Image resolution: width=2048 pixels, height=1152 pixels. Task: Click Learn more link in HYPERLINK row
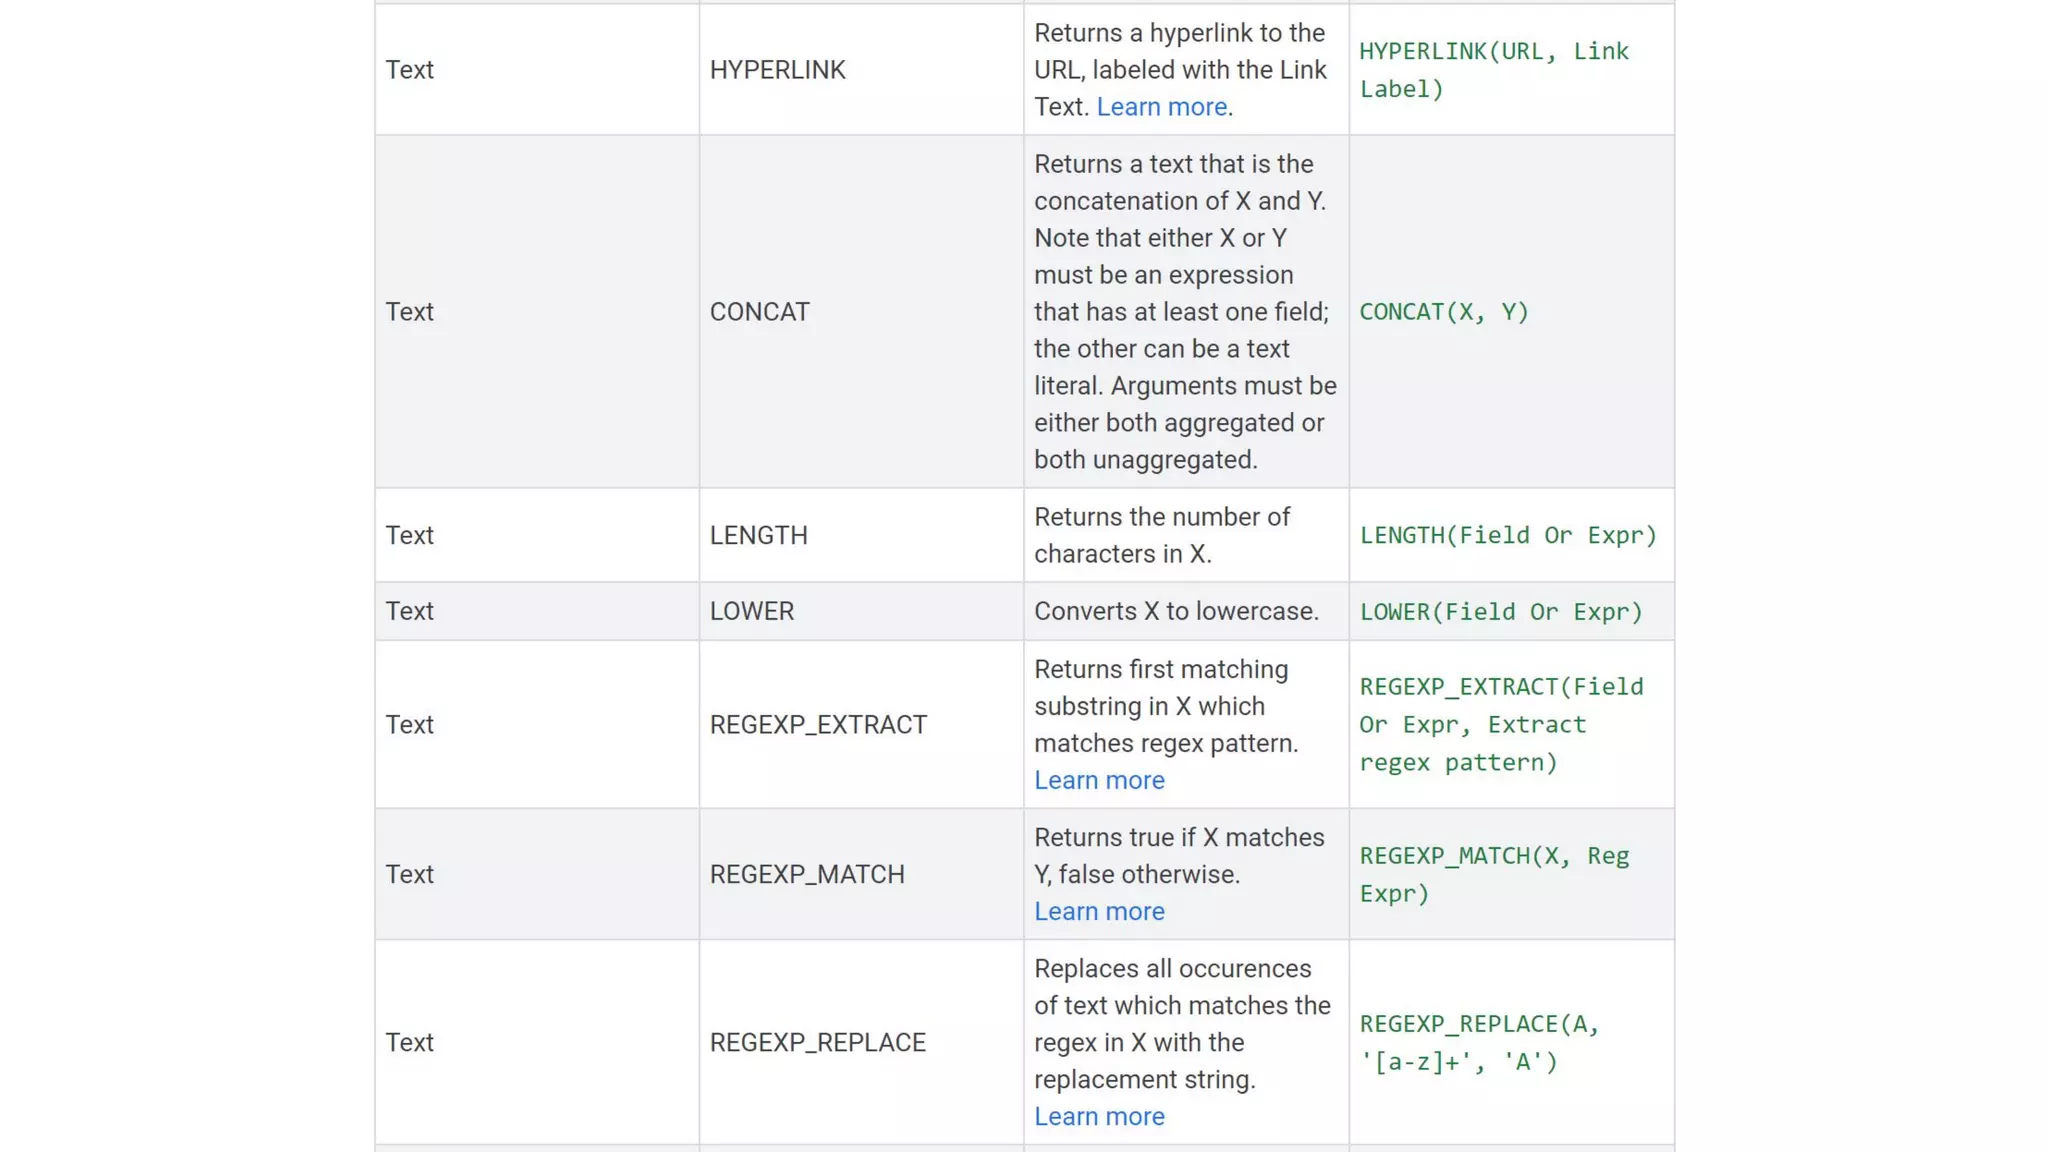tap(1161, 107)
